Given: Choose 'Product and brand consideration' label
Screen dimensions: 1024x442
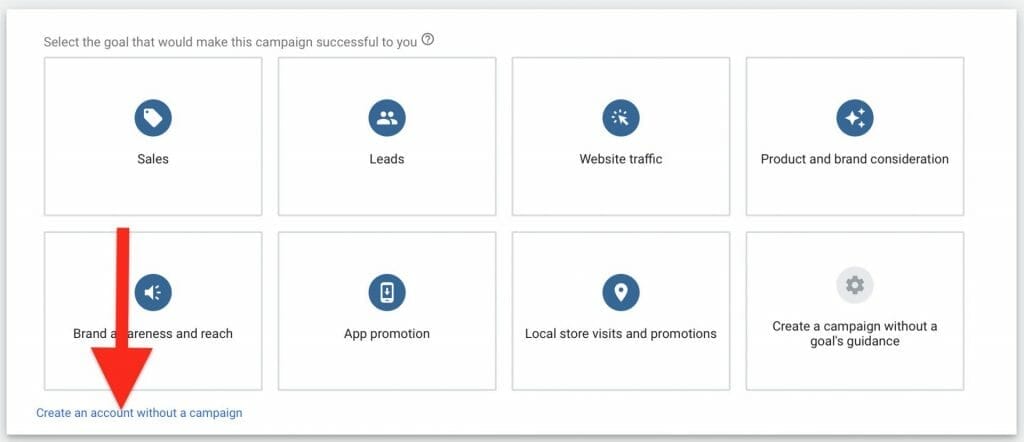Looking at the screenshot, I should [854, 159].
